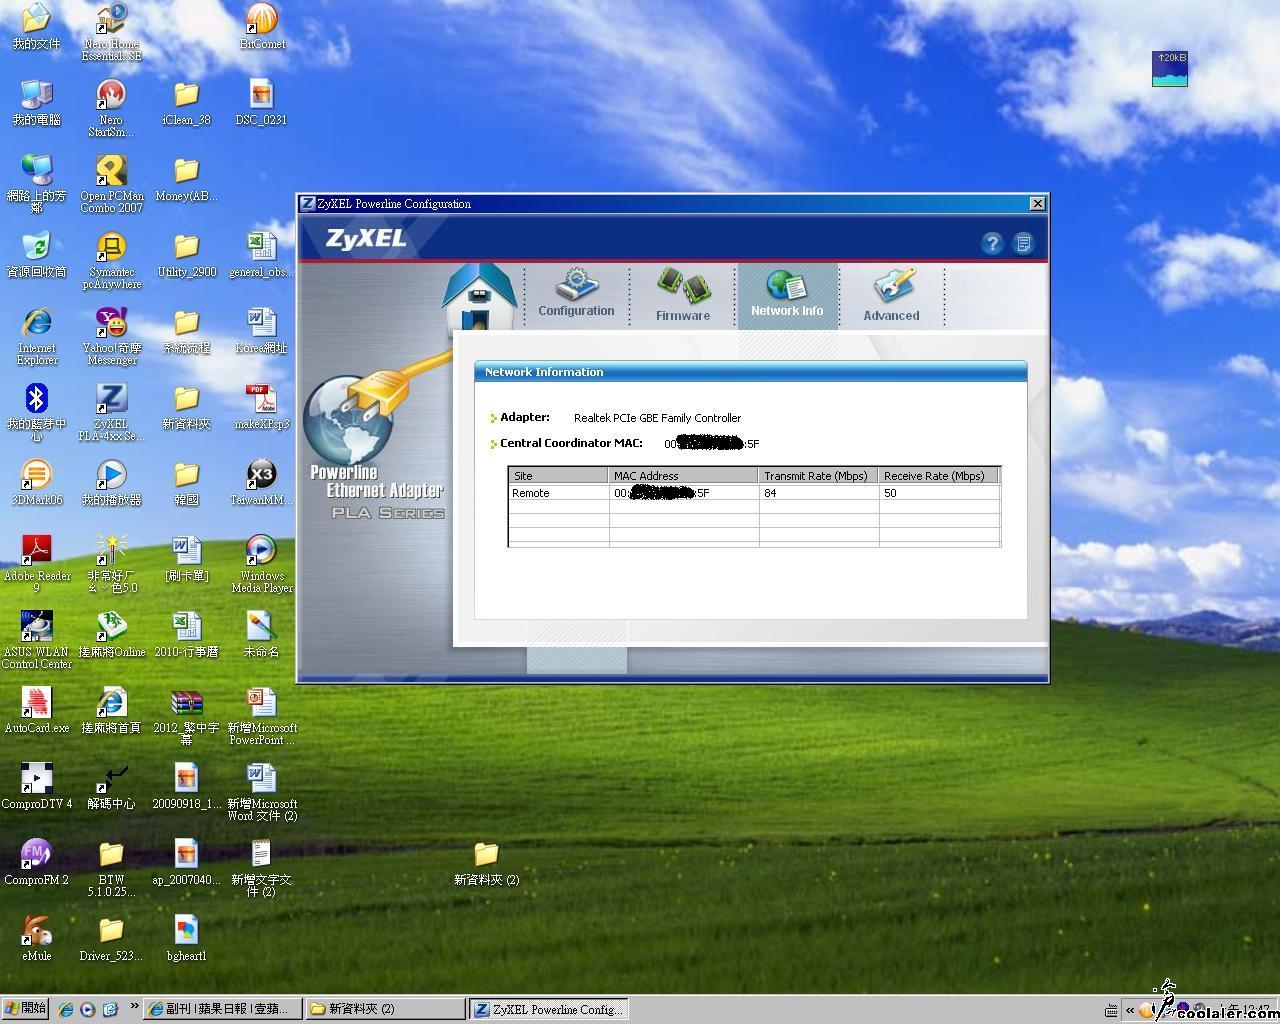Select the Remote row in the table
This screenshot has width=1280, height=1024.
tap(754, 493)
